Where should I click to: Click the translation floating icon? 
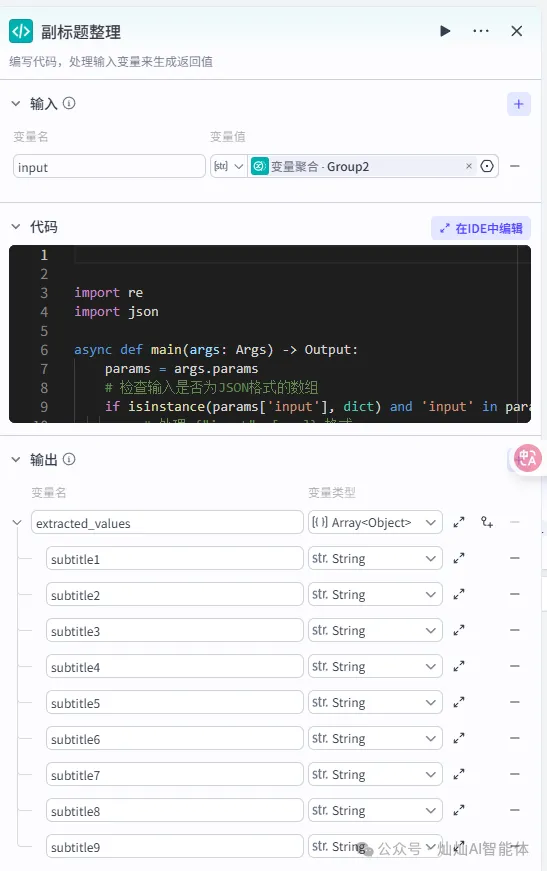pyautogui.click(x=527, y=458)
